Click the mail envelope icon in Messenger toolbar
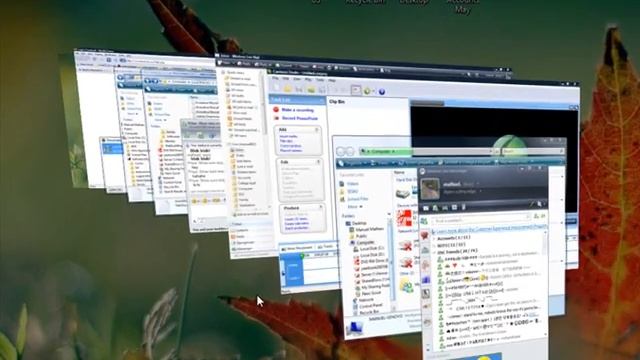640x360 pixels. (425, 208)
